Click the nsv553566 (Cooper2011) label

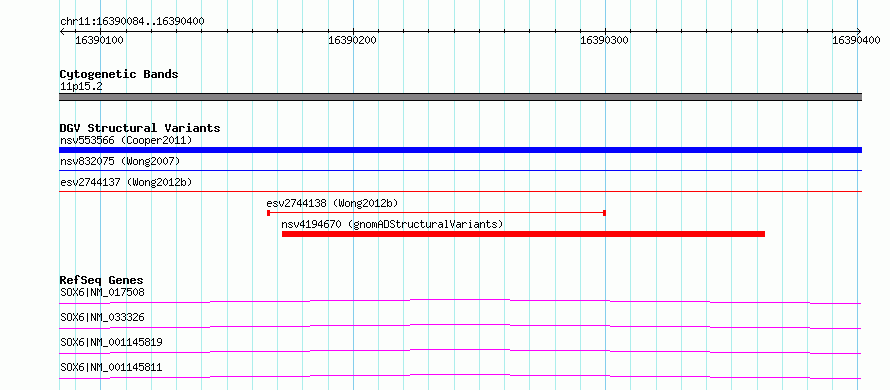tap(126, 140)
